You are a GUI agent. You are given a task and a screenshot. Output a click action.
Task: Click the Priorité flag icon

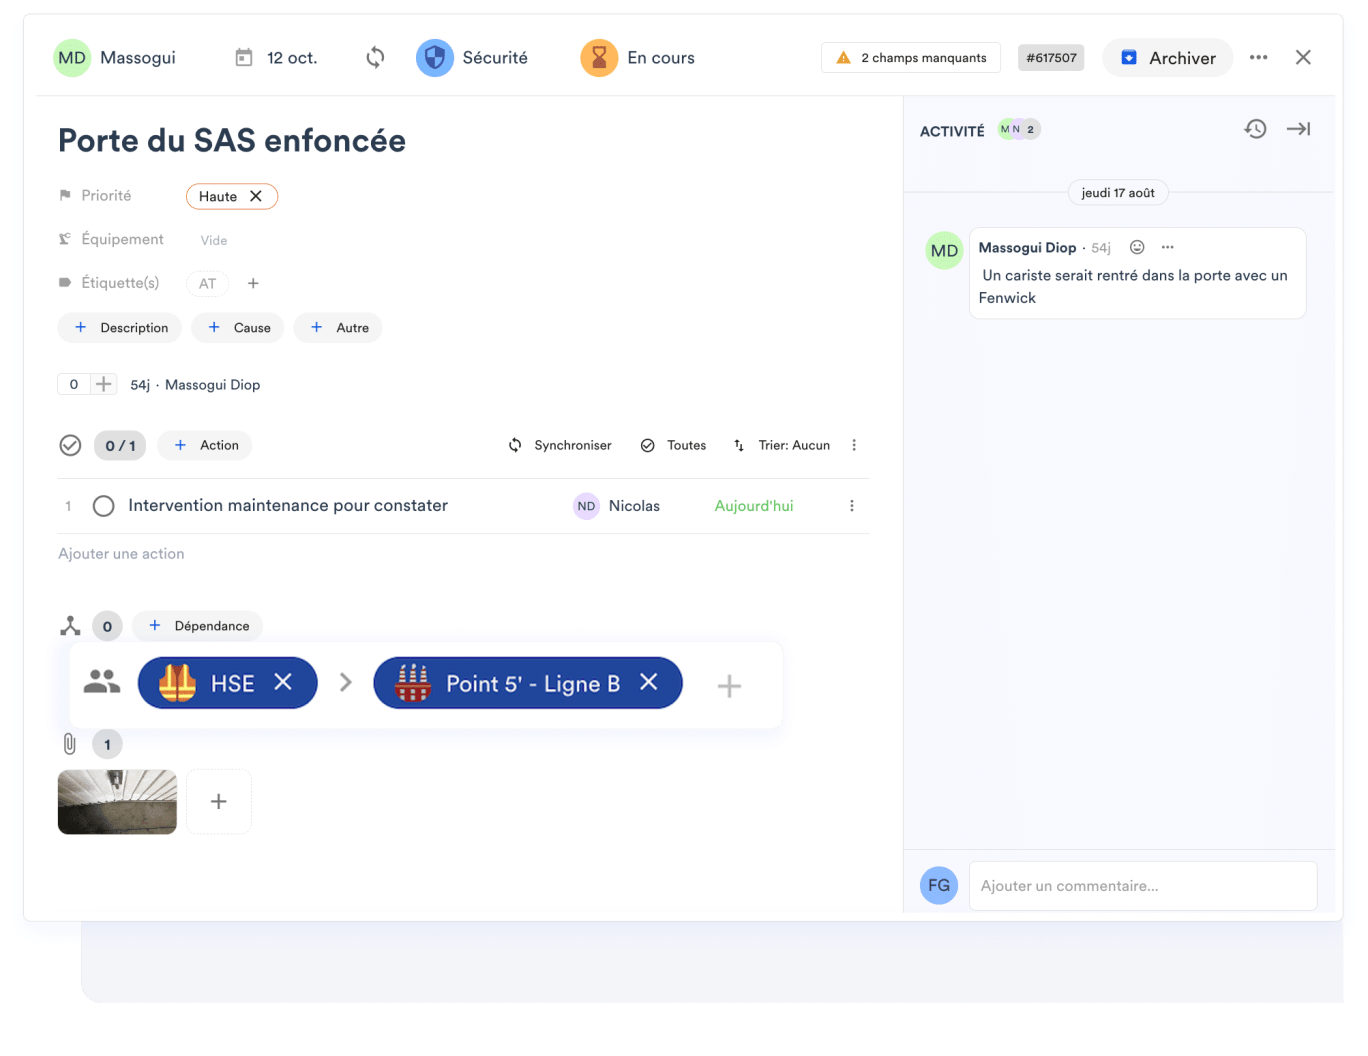click(65, 195)
